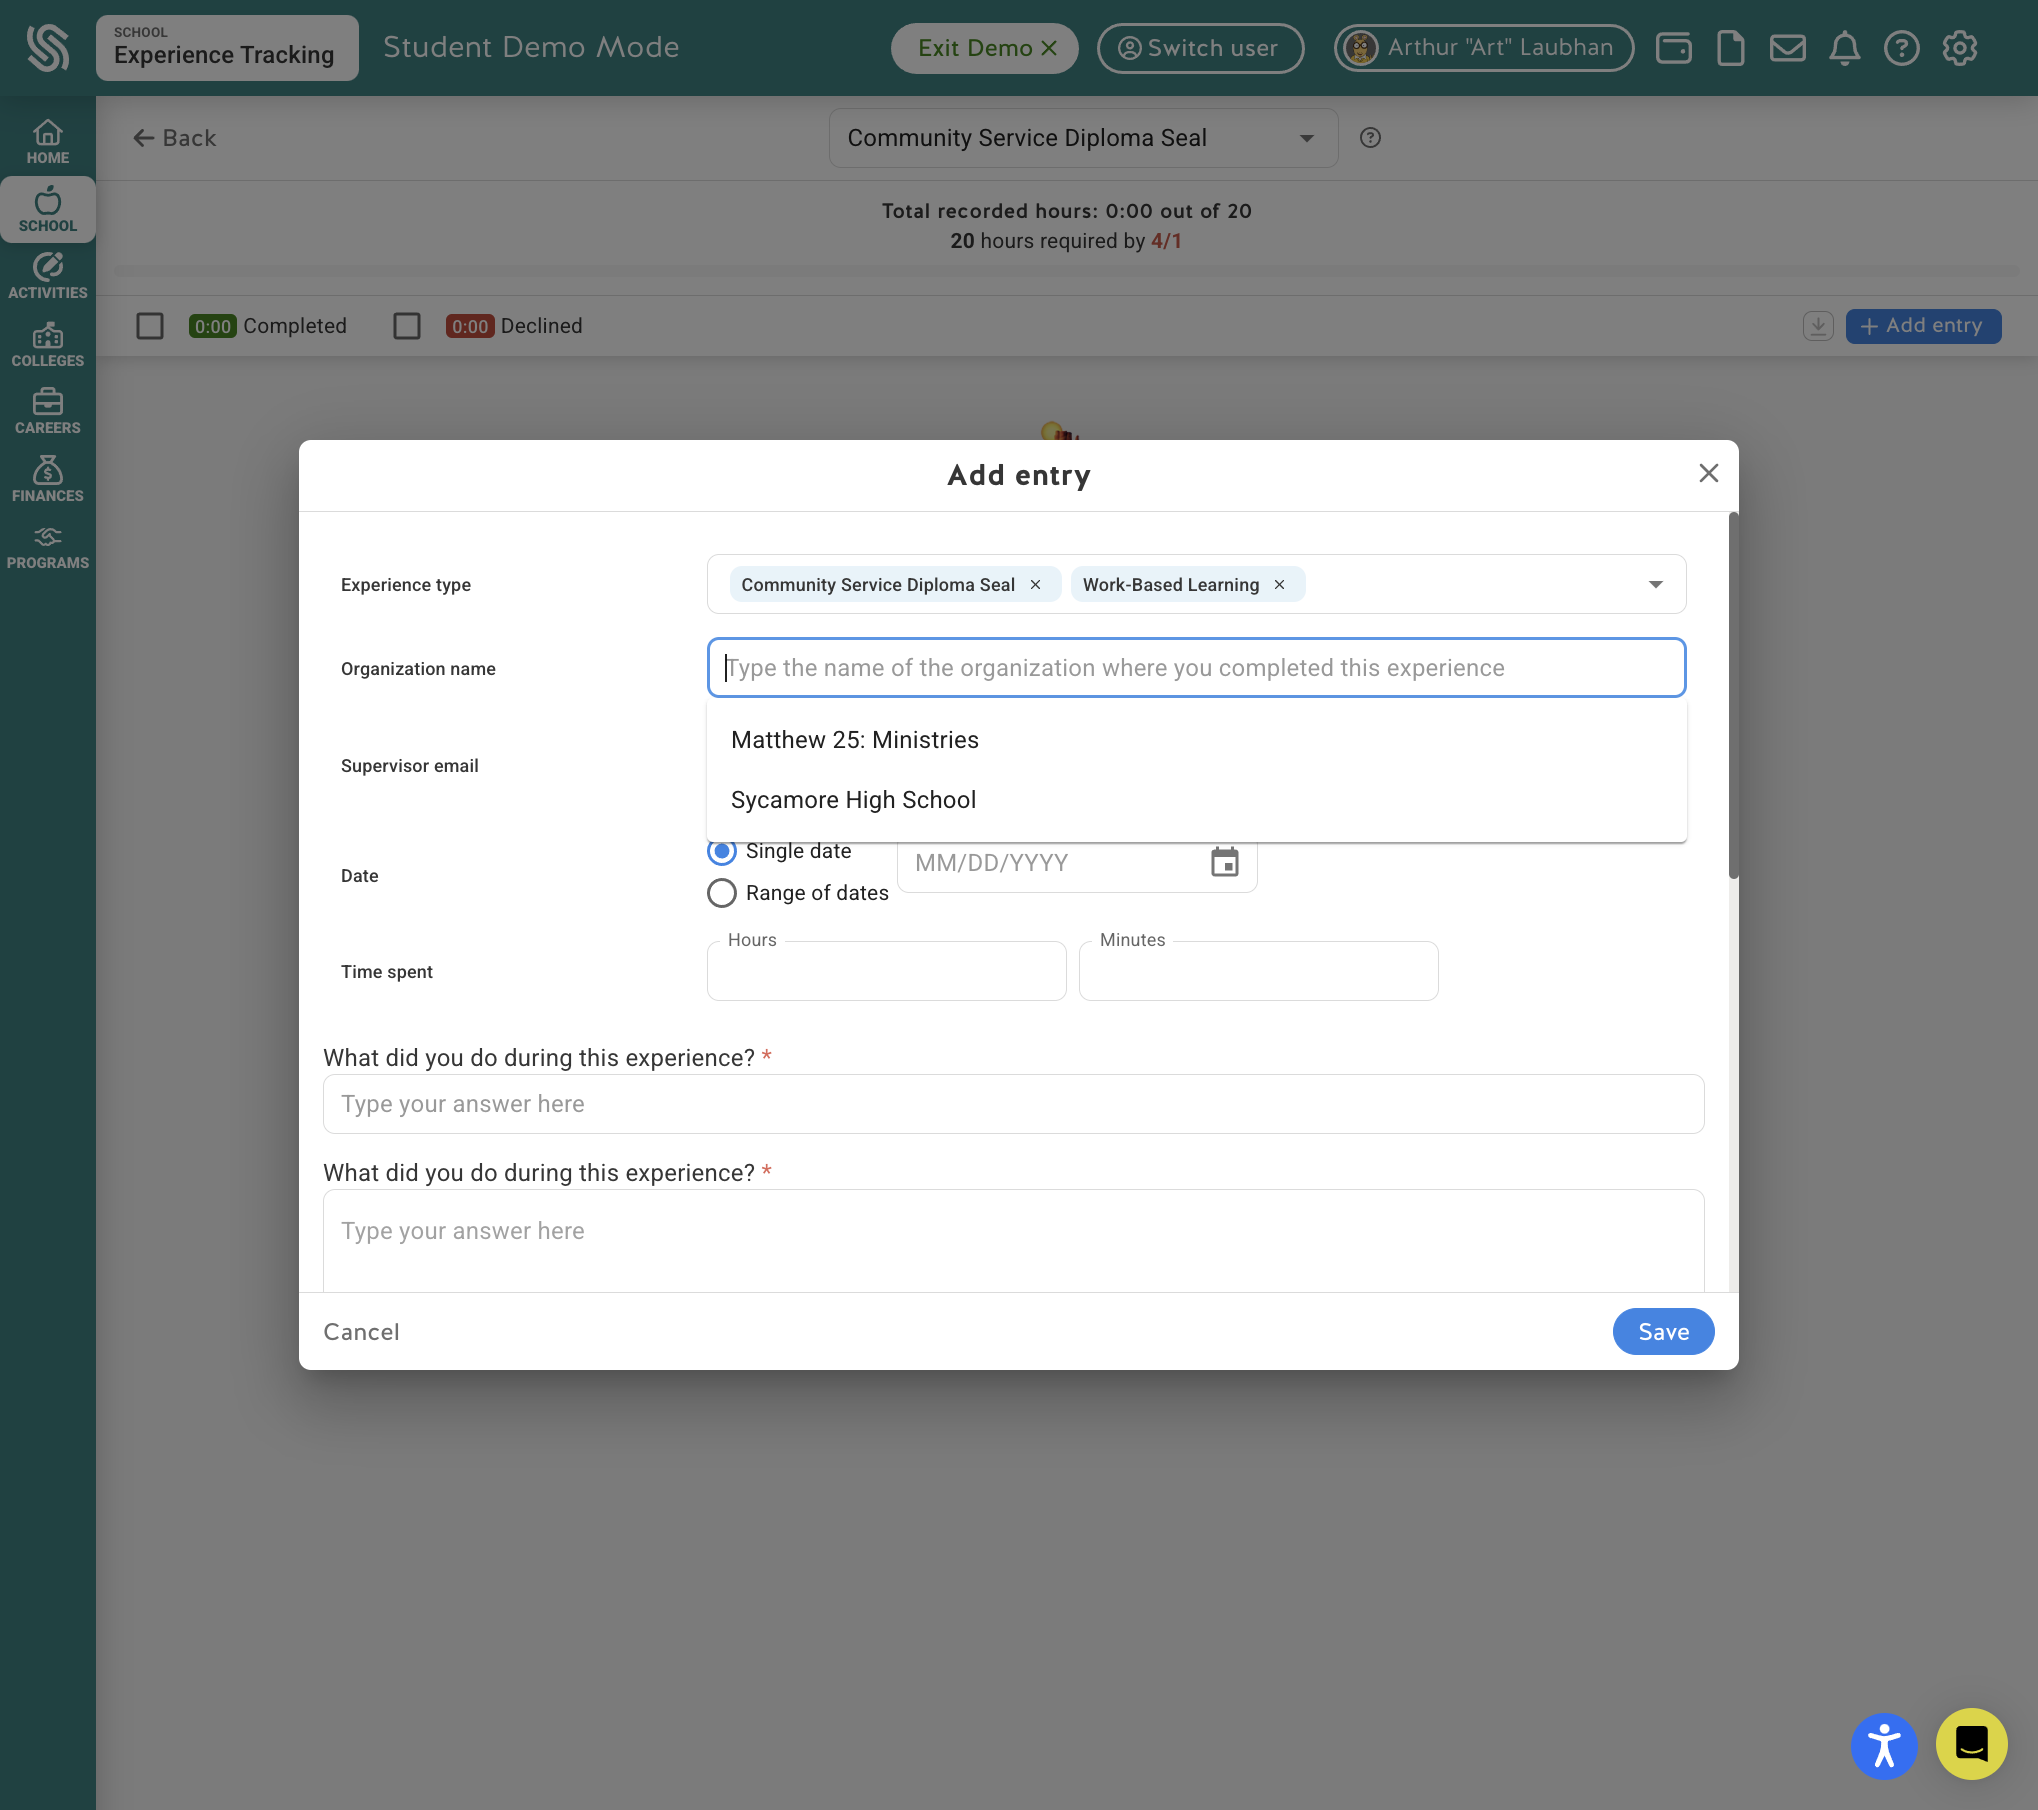Open the Careers sidebar section
The width and height of the screenshot is (2038, 1810).
tap(48, 412)
